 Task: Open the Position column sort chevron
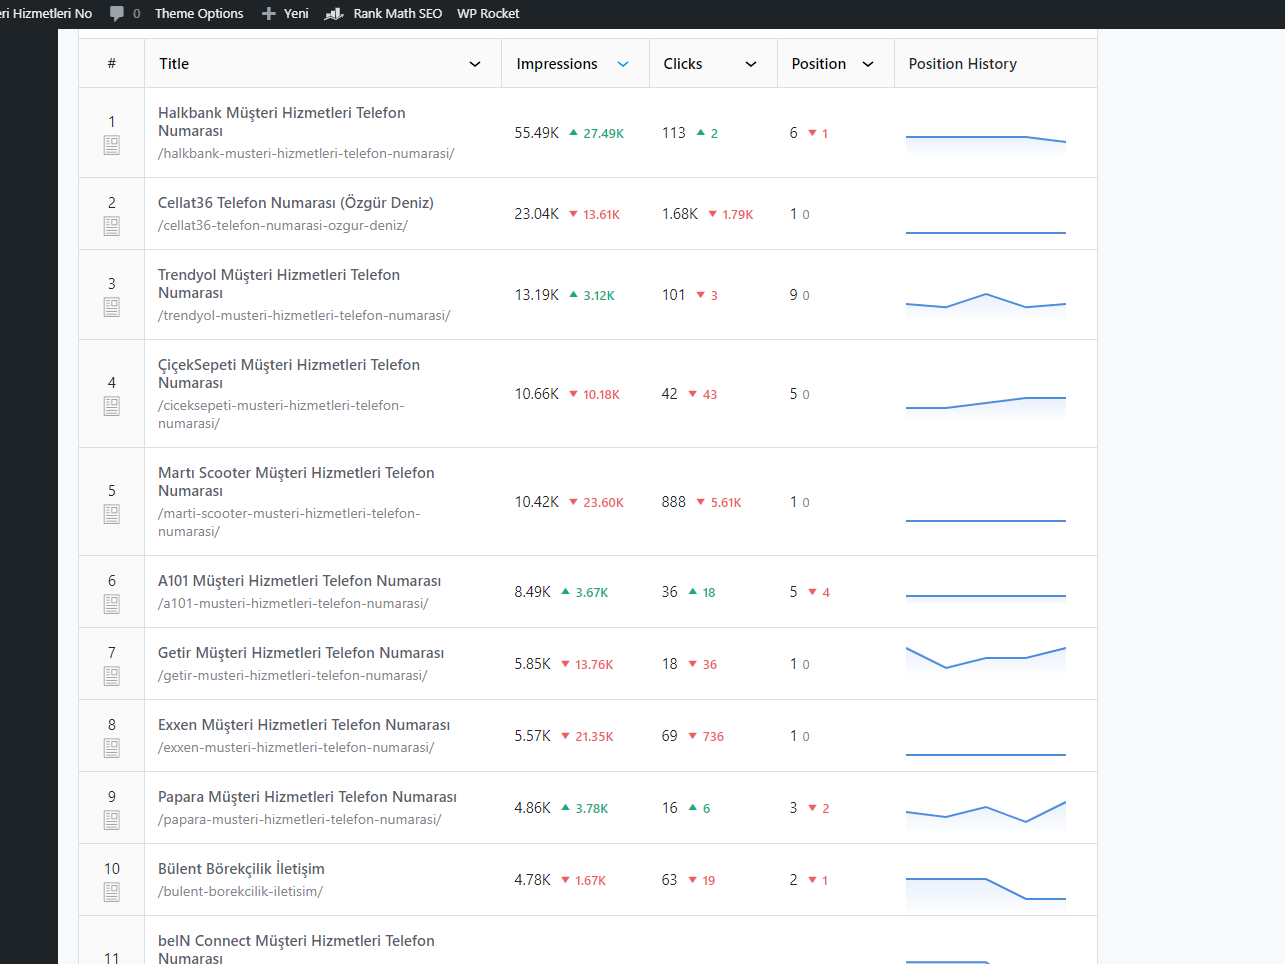tap(868, 64)
